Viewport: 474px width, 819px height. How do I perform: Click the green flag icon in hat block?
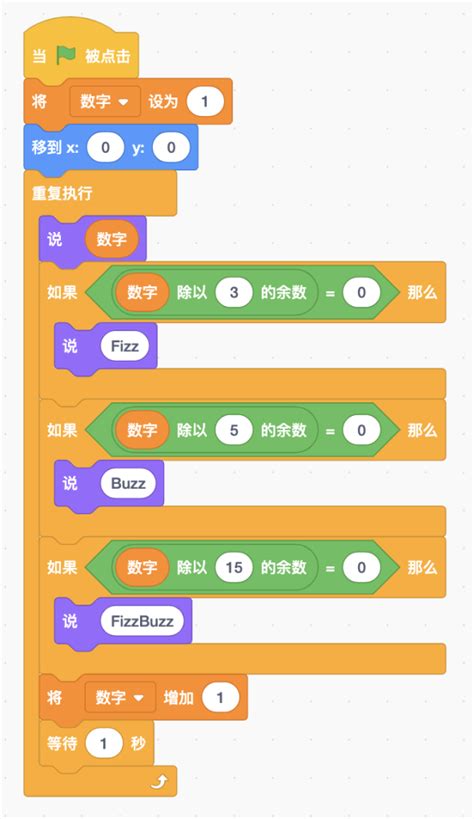point(66,55)
